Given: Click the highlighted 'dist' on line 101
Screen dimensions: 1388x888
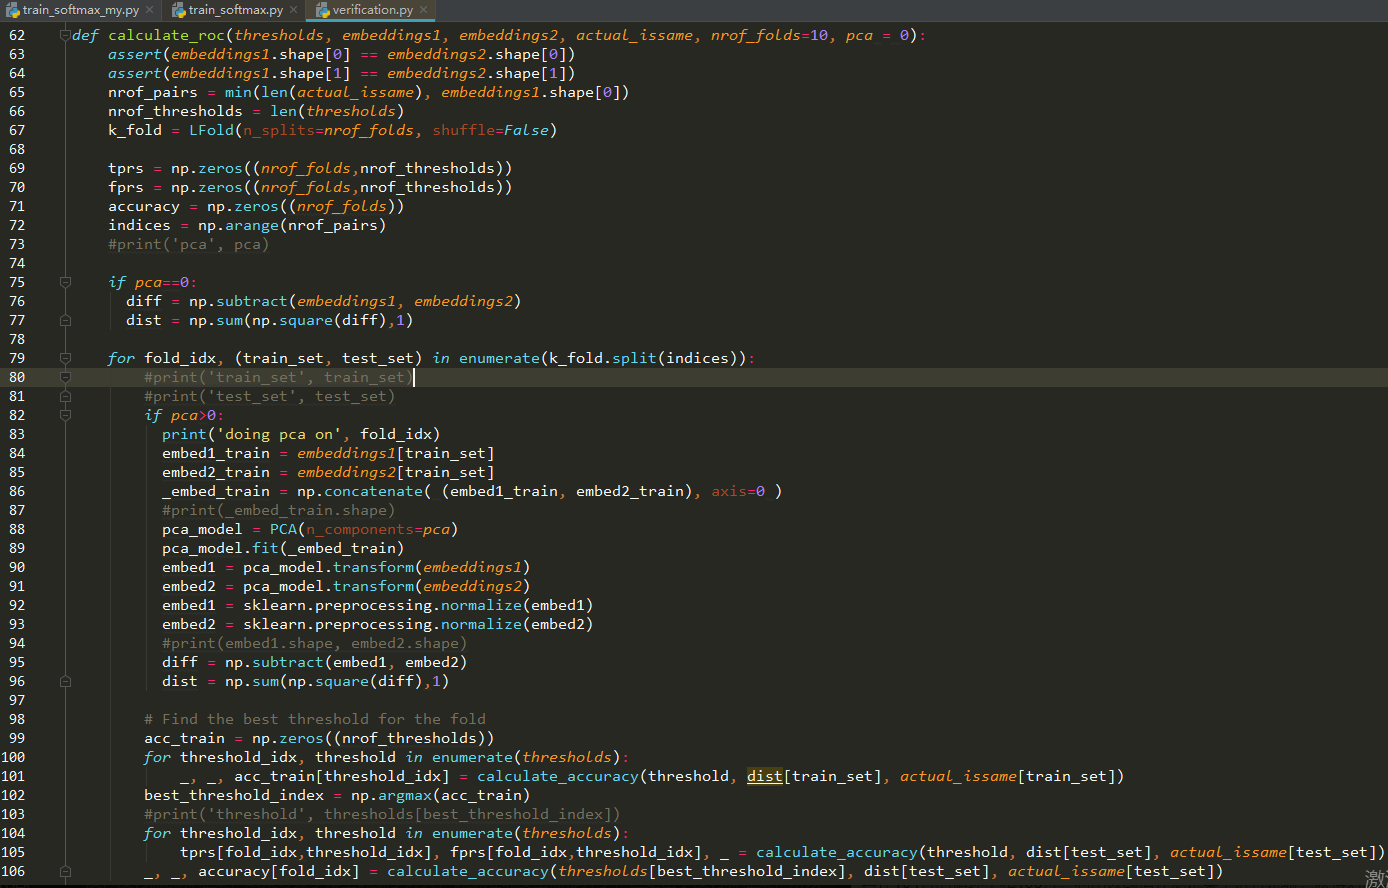Looking at the screenshot, I should click(x=765, y=776).
